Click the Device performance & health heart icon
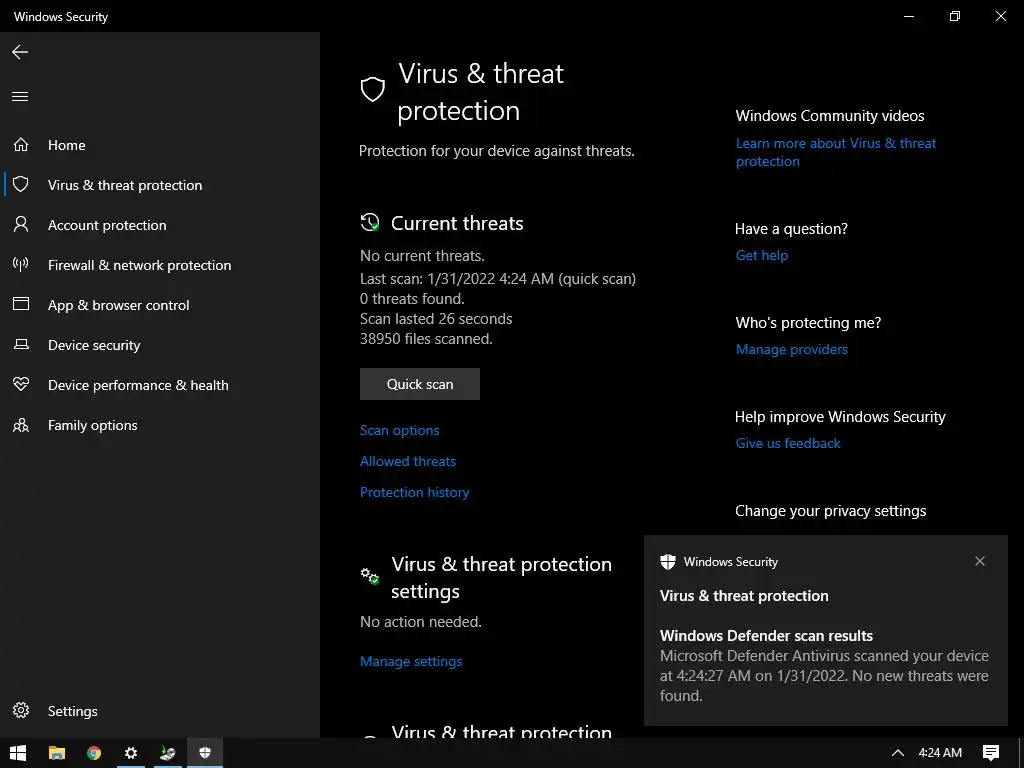 click(20, 385)
